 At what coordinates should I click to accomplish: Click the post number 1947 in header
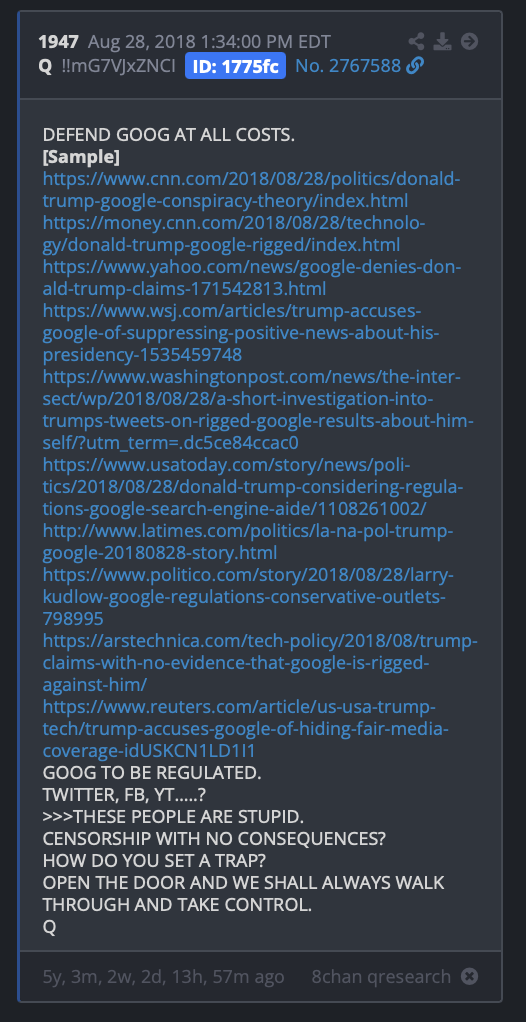tap(59, 42)
